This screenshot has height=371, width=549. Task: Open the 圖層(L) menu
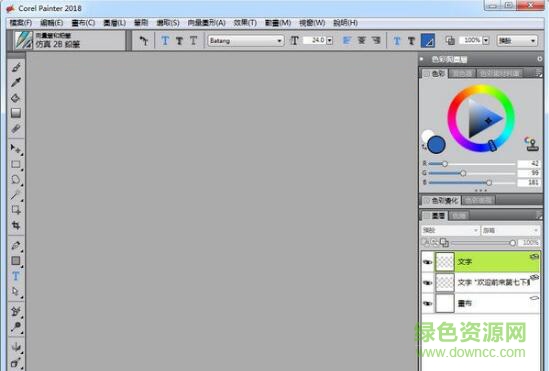point(114,23)
